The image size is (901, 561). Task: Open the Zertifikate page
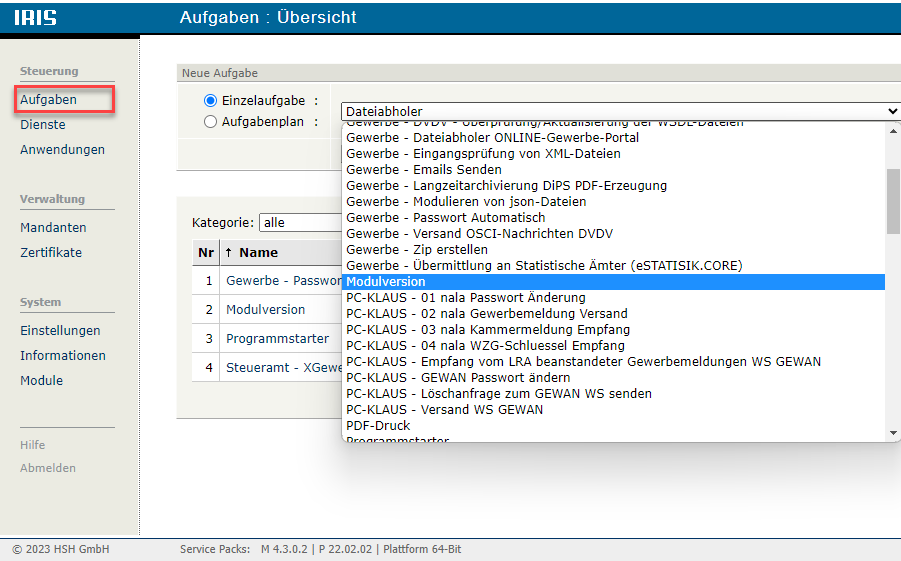point(51,253)
